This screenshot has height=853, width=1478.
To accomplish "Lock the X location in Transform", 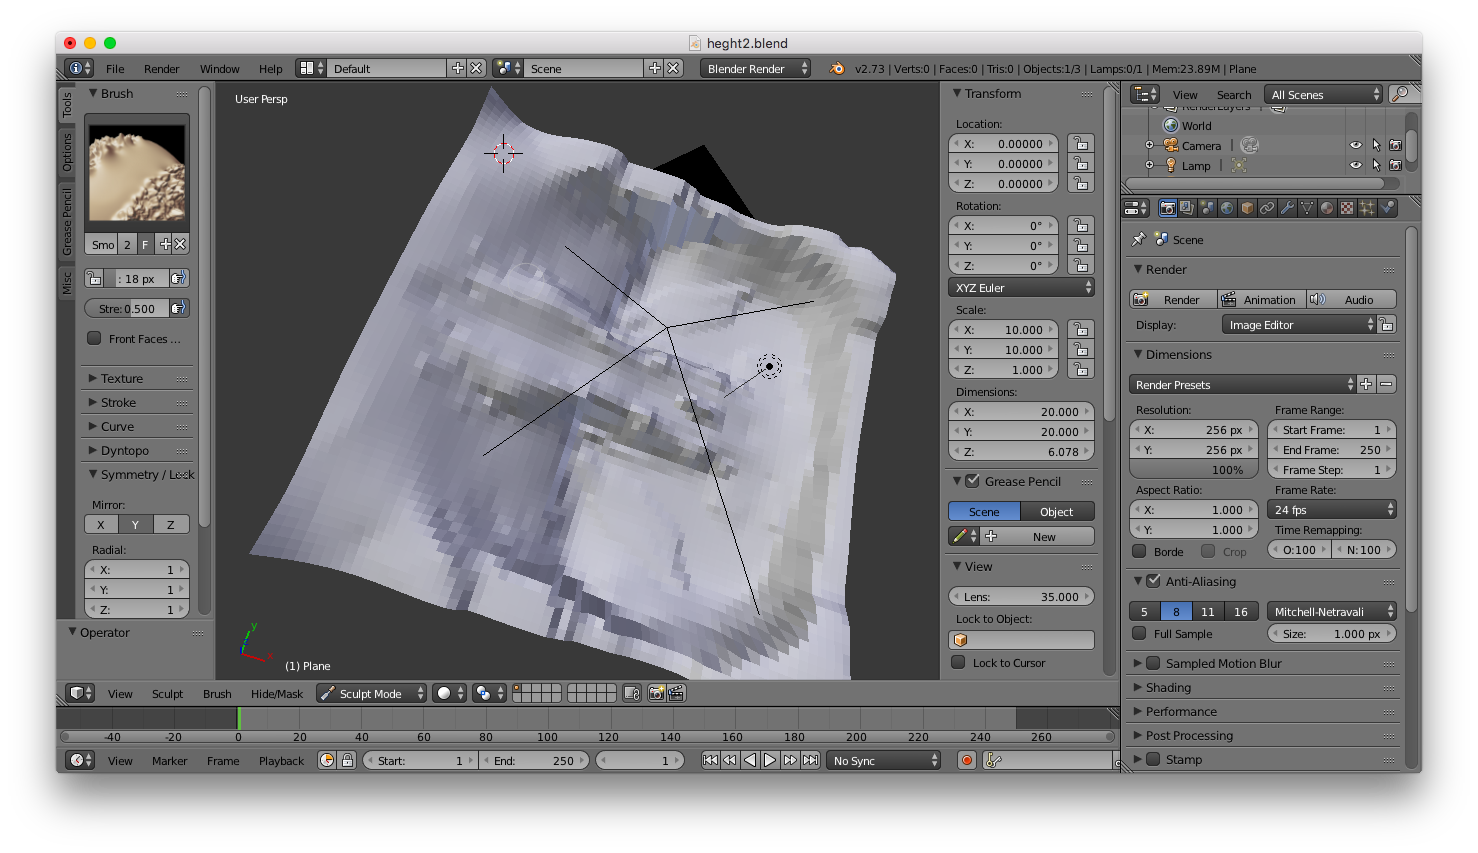I will (x=1080, y=144).
